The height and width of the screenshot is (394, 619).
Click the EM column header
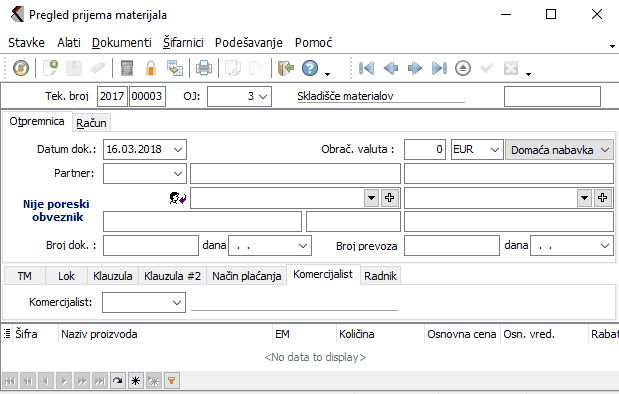pos(304,334)
